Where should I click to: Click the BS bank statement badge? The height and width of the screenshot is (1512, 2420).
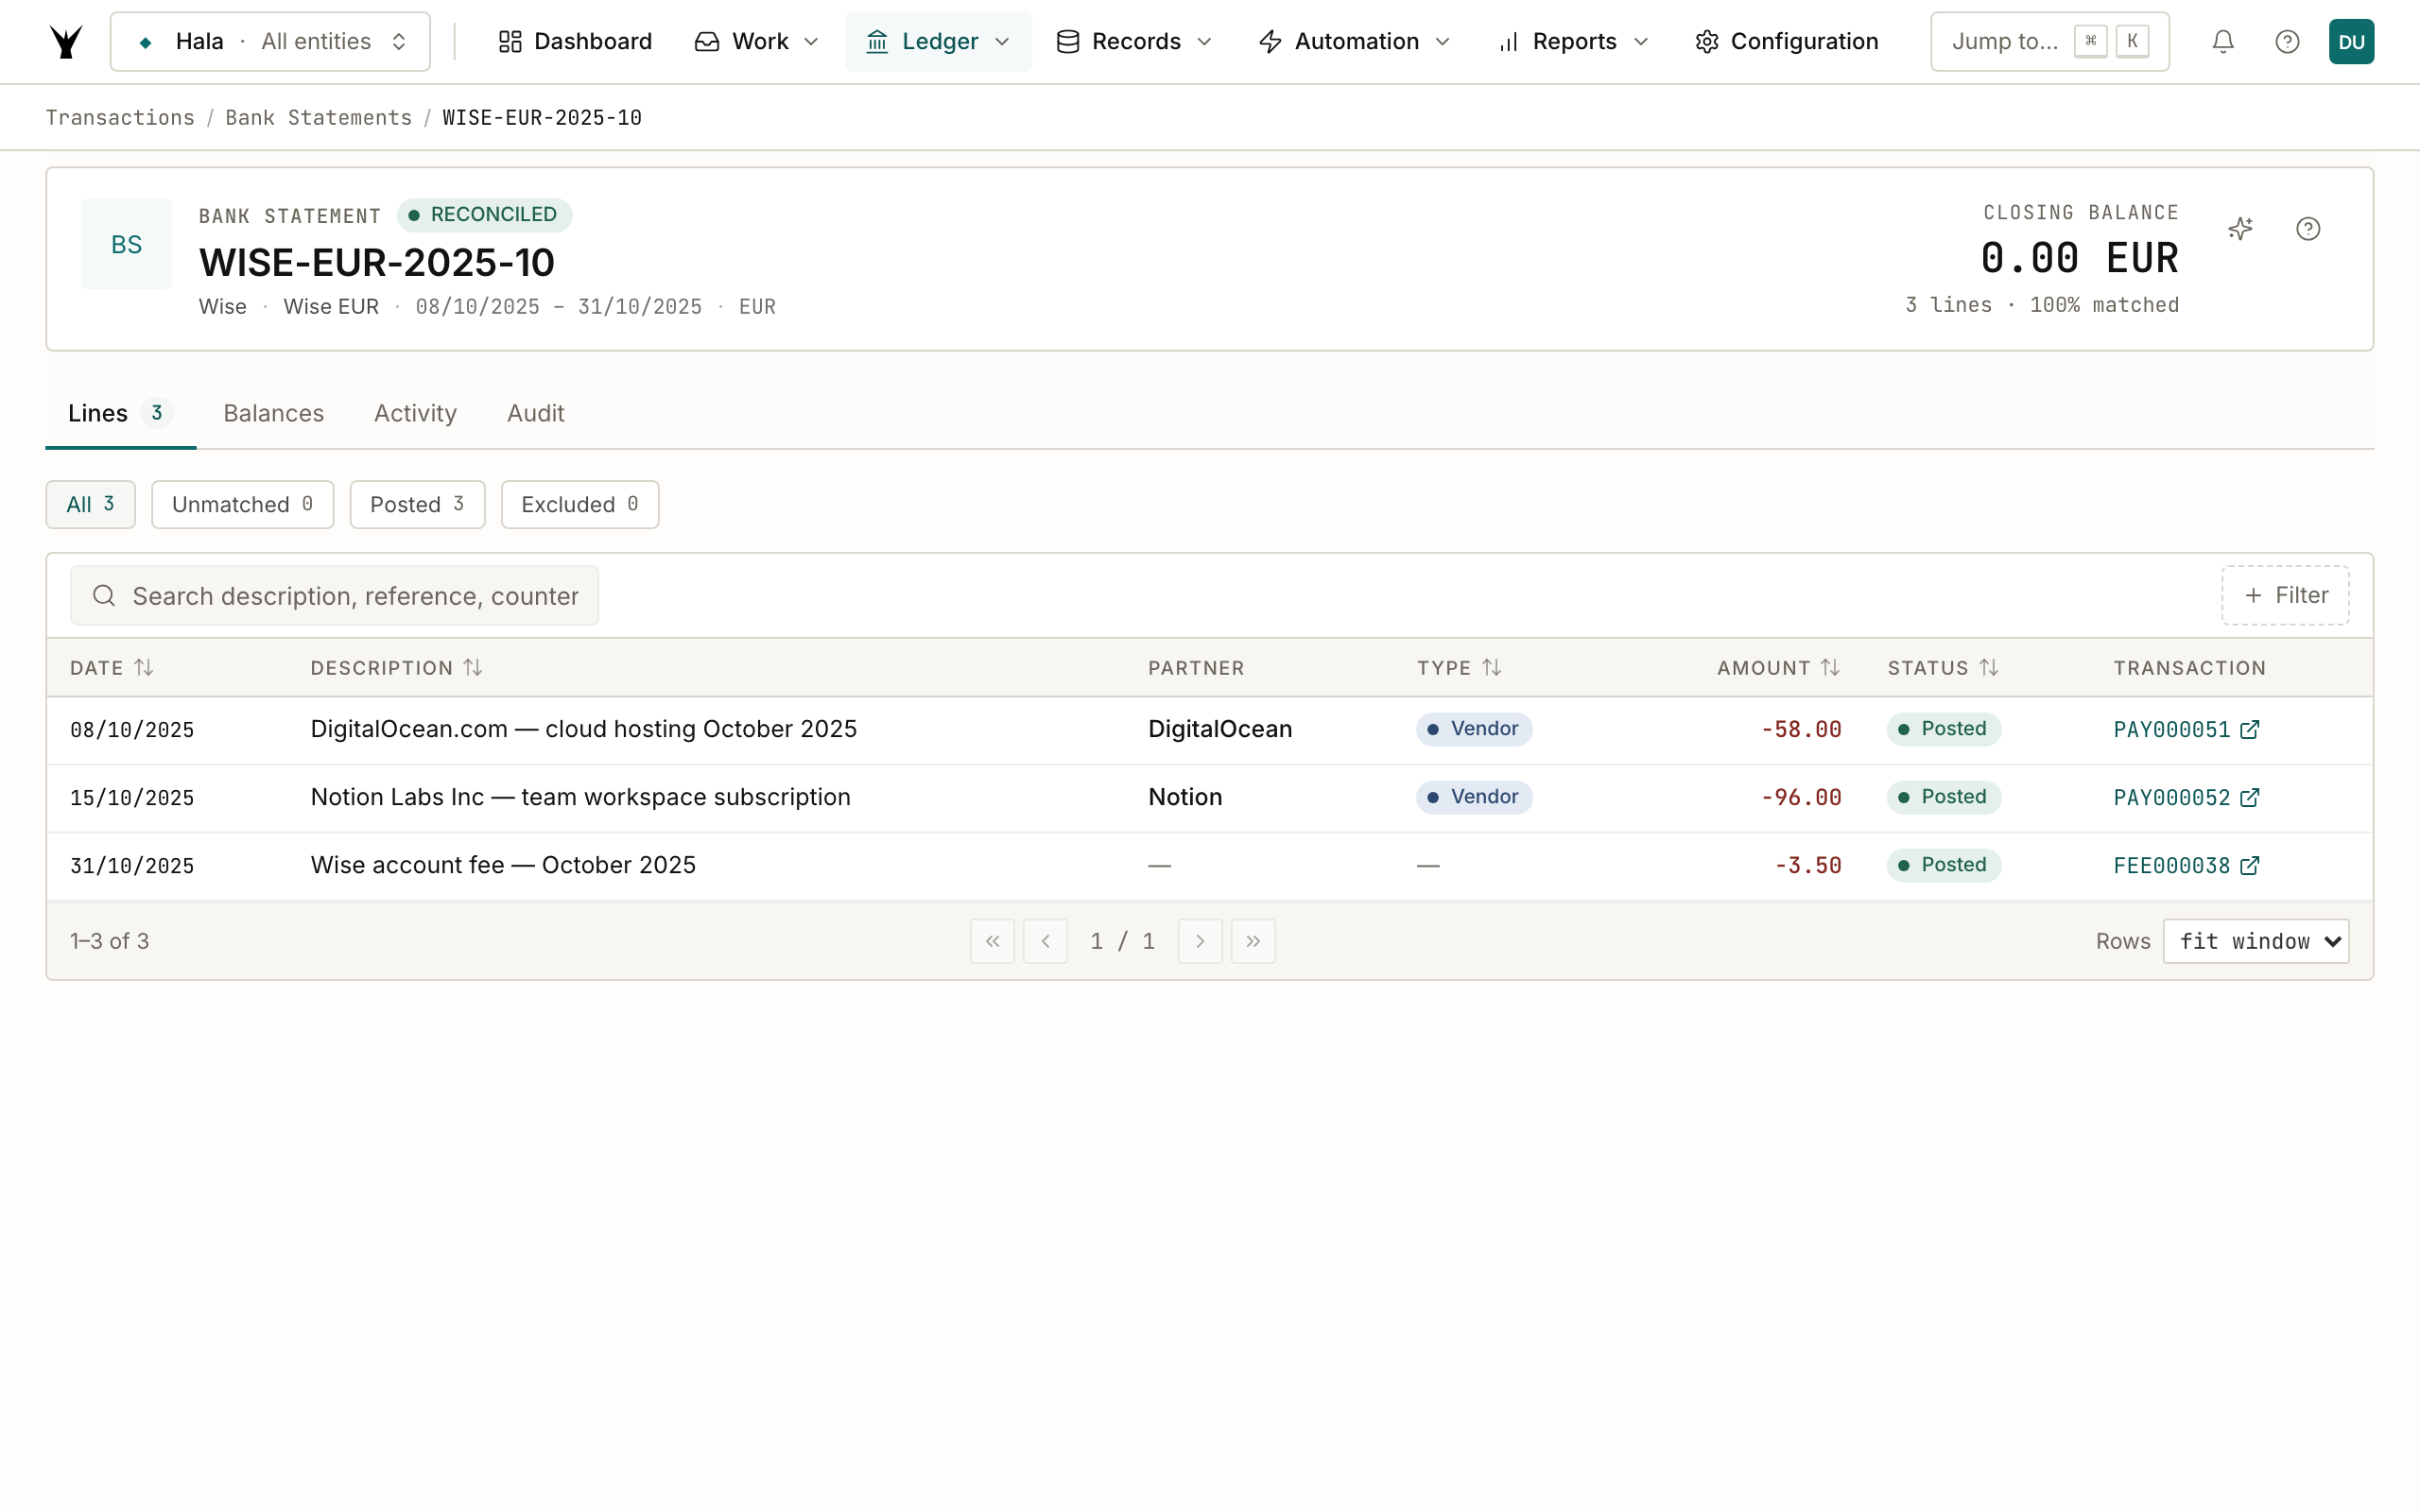point(126,244)
